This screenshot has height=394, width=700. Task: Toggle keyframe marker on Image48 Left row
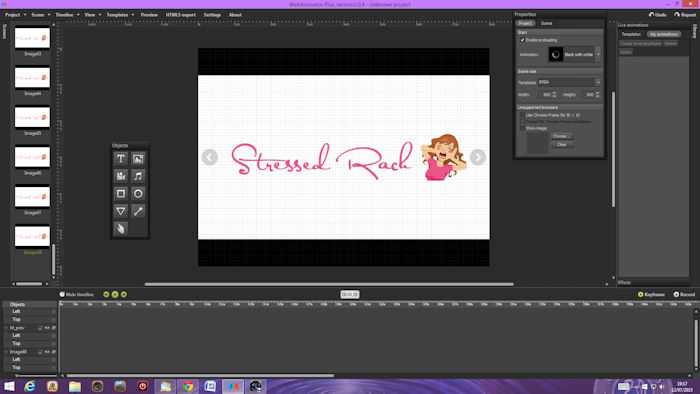[x=54, y=360]
